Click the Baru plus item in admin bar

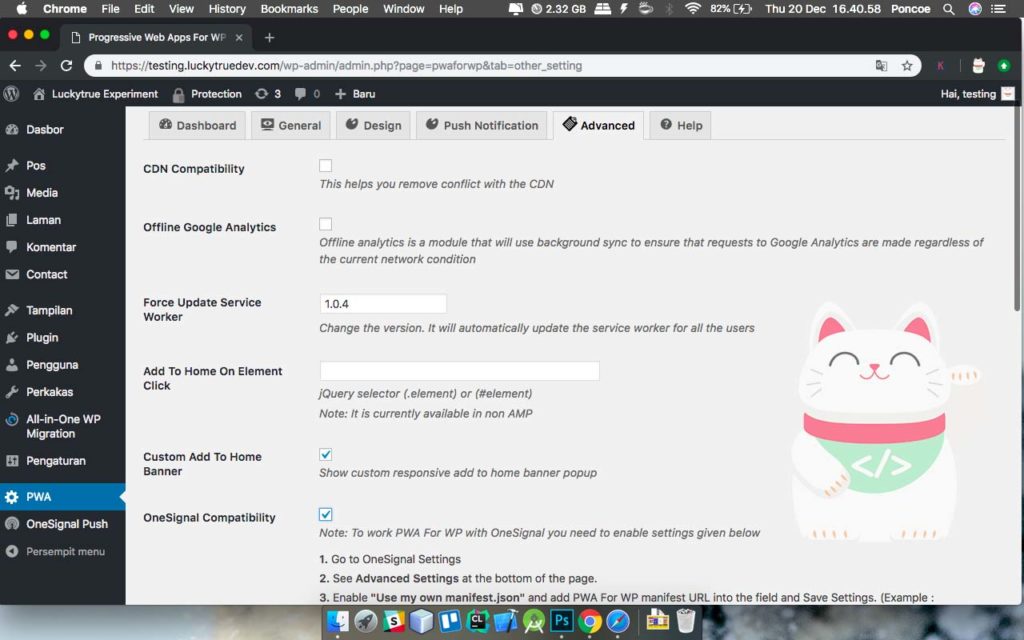pos(355,94)
